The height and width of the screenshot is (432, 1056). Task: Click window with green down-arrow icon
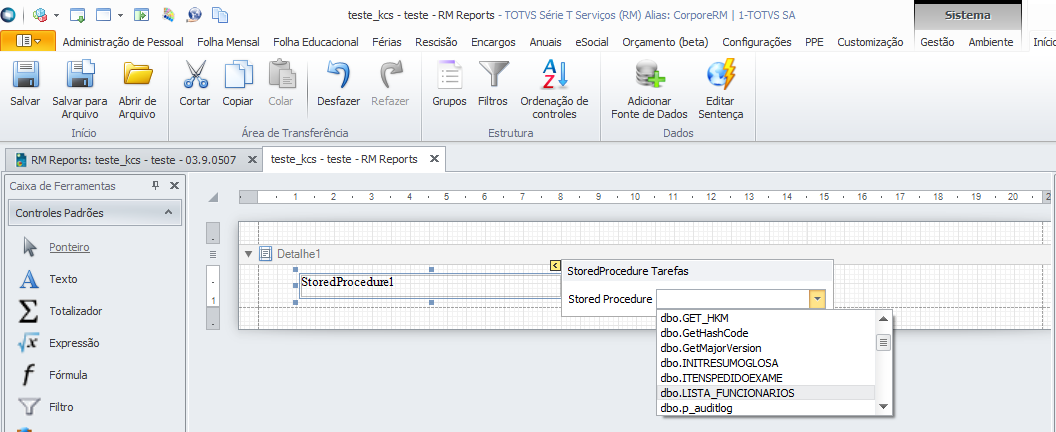[x=77, y=14]
